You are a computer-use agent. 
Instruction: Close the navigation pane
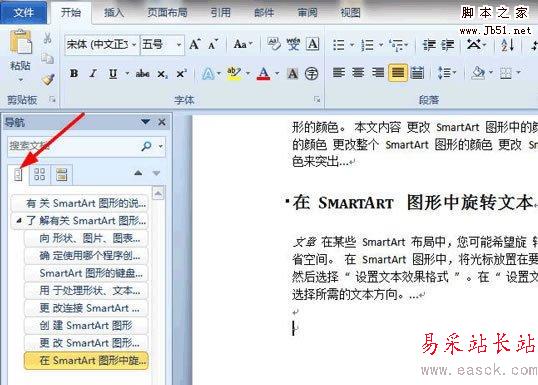[x=162, y=122]
